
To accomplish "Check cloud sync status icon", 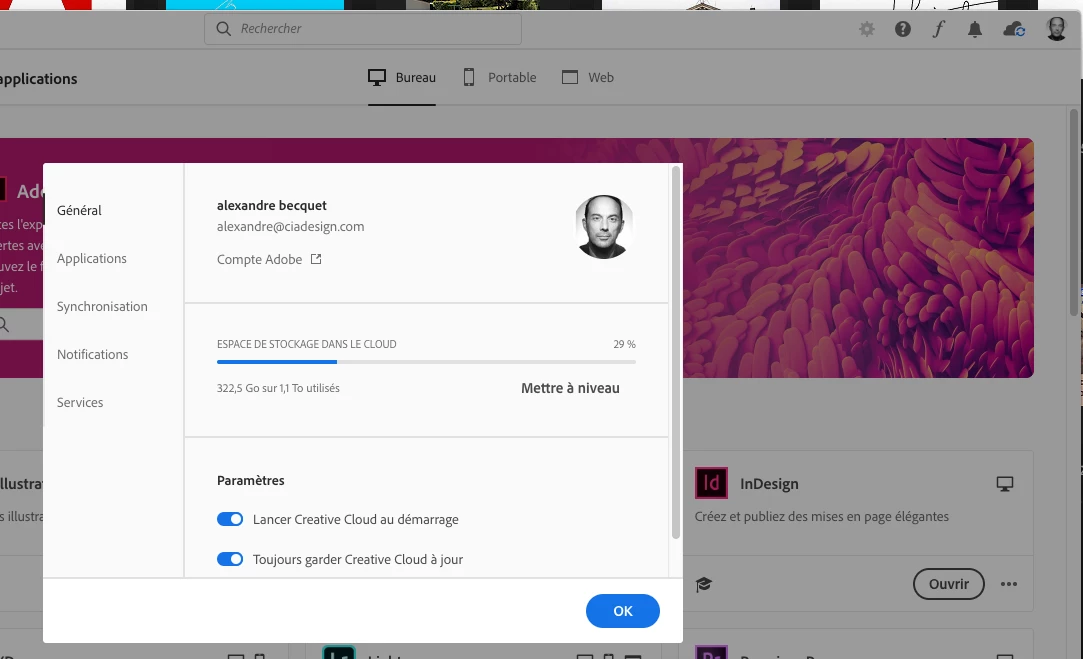I will tap(1014, 29).
